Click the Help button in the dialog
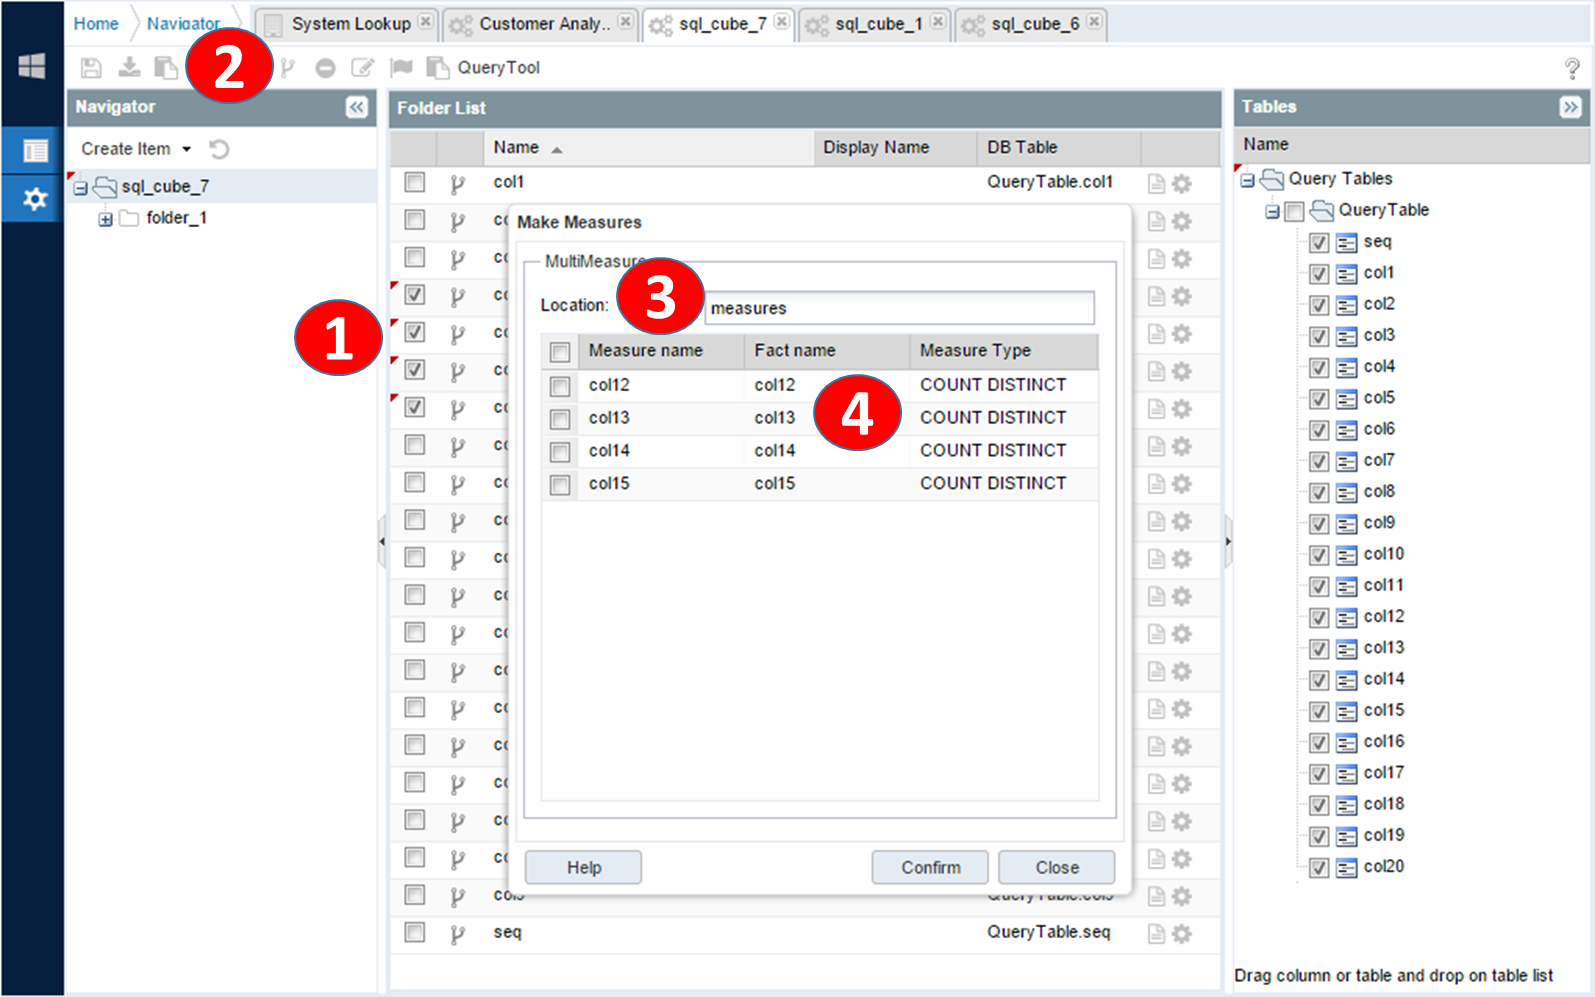The height and width of the screenshot is (997, 1595). pyautogui.click(x=583, y=867)
